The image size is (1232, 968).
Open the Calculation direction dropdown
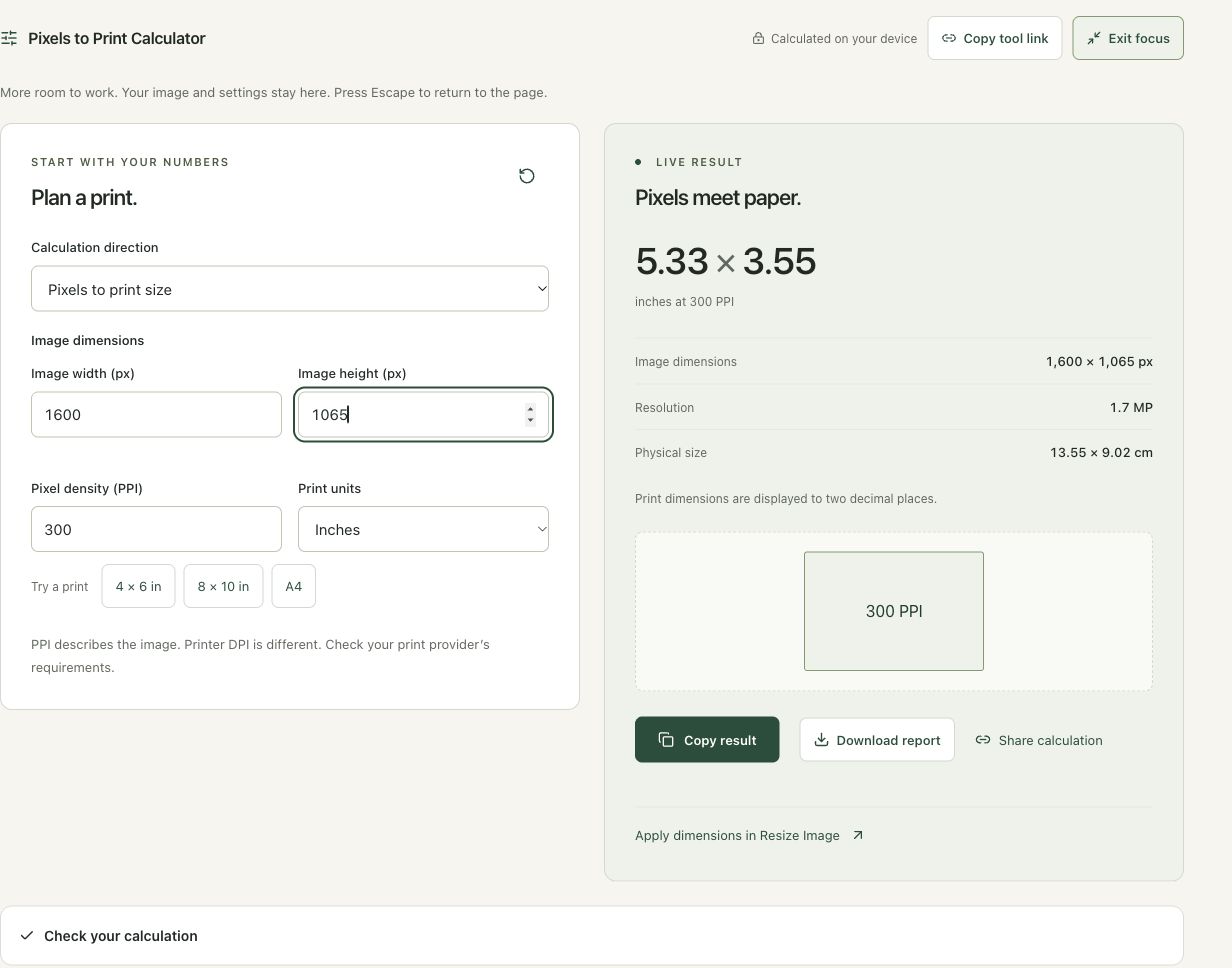[x=290, y=289]
